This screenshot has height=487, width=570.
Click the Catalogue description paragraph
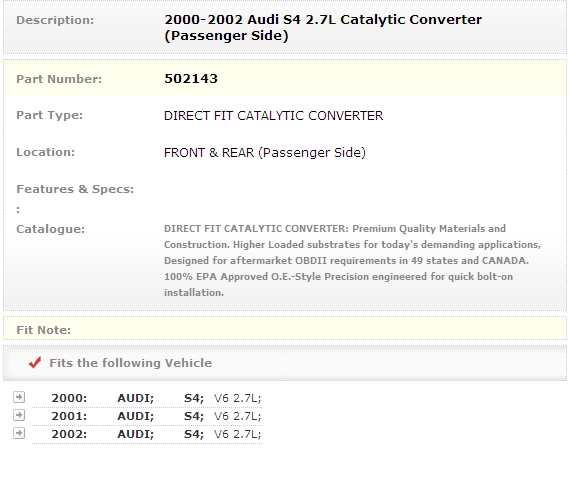point(352,261)
